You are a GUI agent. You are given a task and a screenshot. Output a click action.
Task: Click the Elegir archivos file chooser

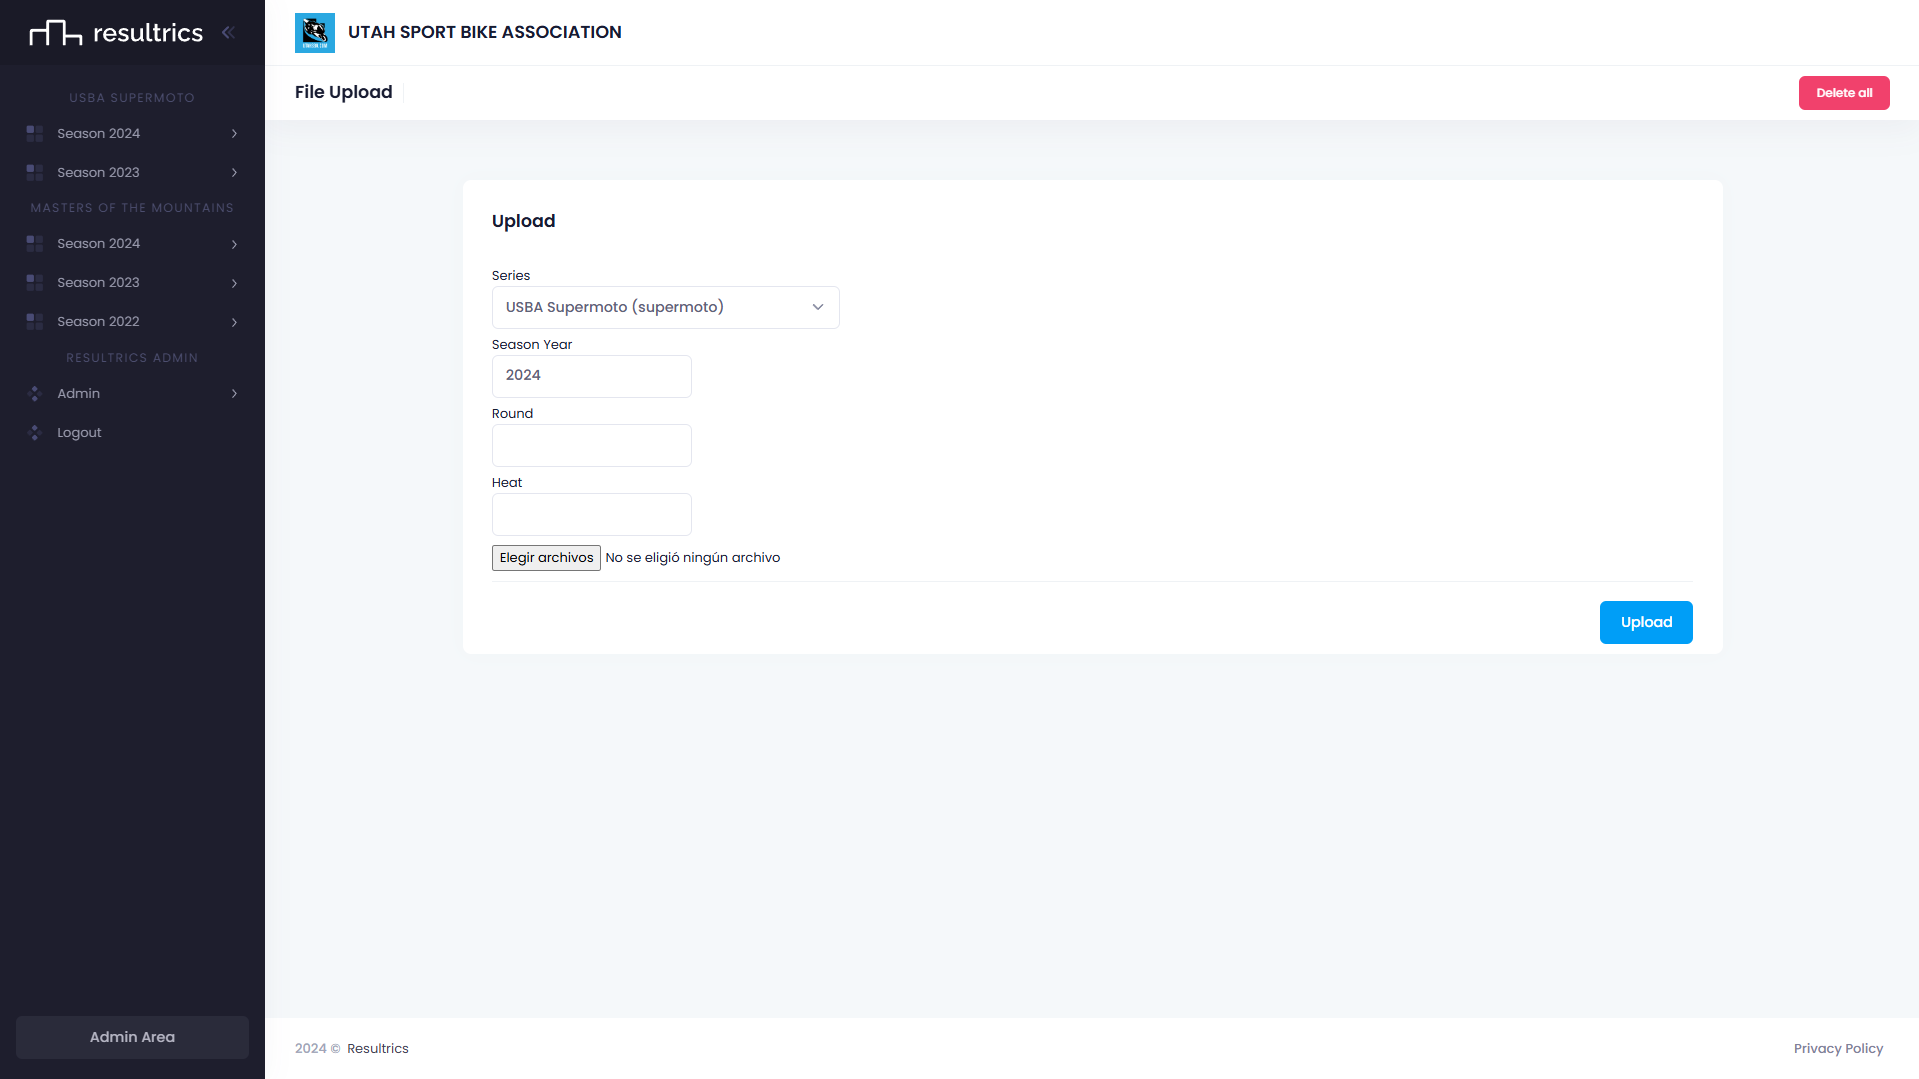[546, 558]
